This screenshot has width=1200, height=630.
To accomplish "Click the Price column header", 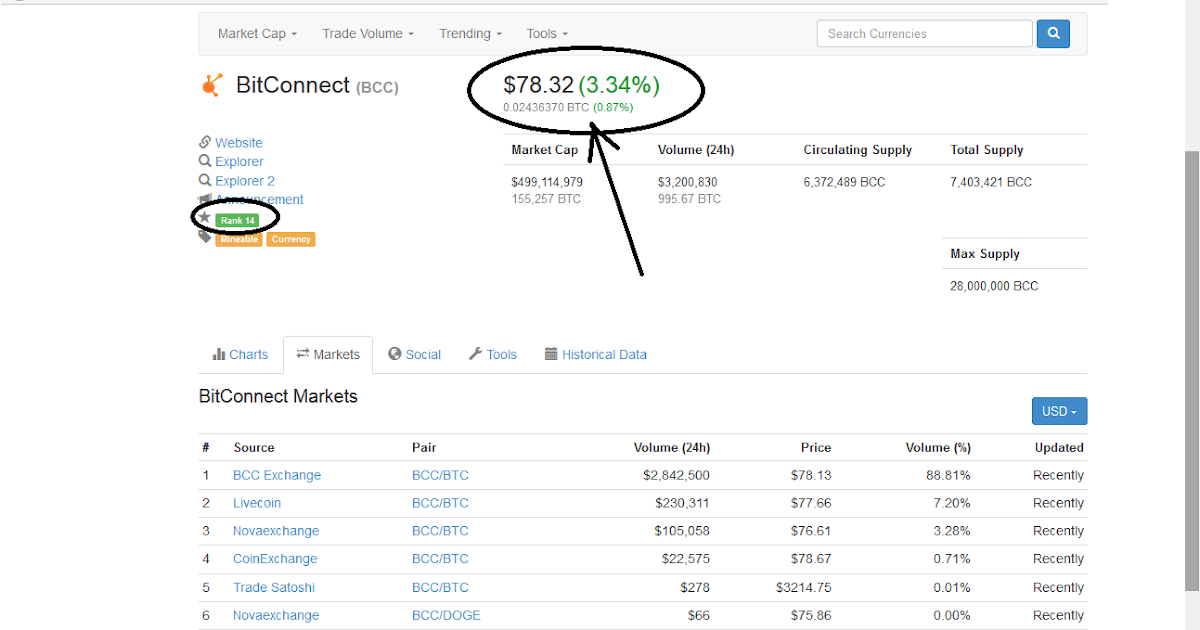I will (816, 447).
